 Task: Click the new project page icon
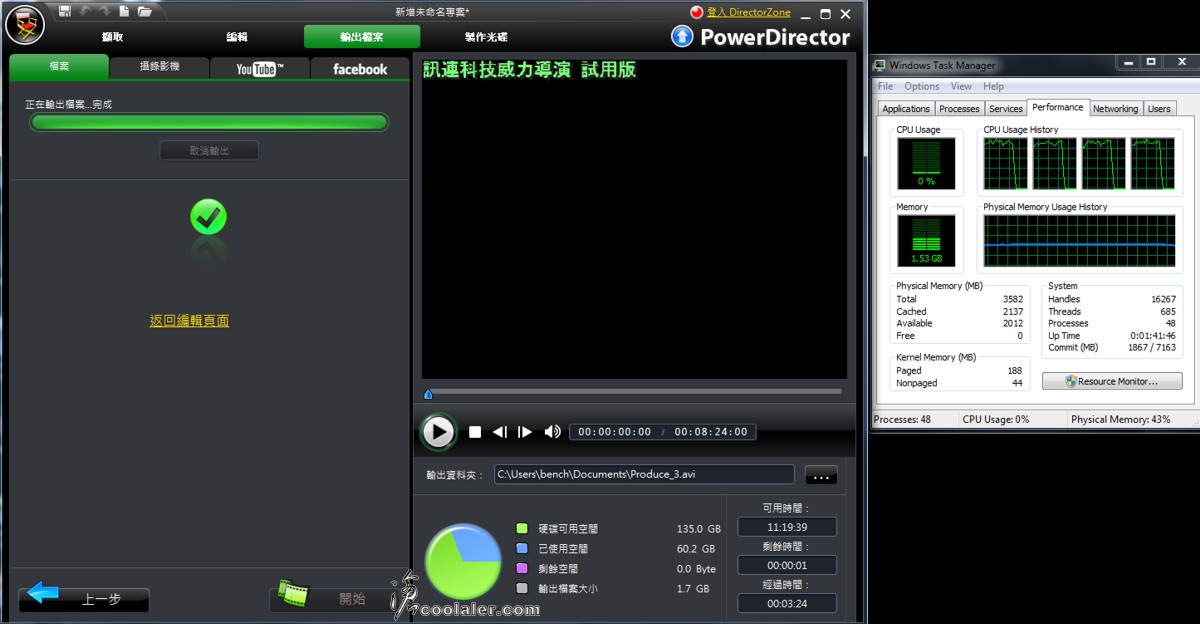pos(124,11)
